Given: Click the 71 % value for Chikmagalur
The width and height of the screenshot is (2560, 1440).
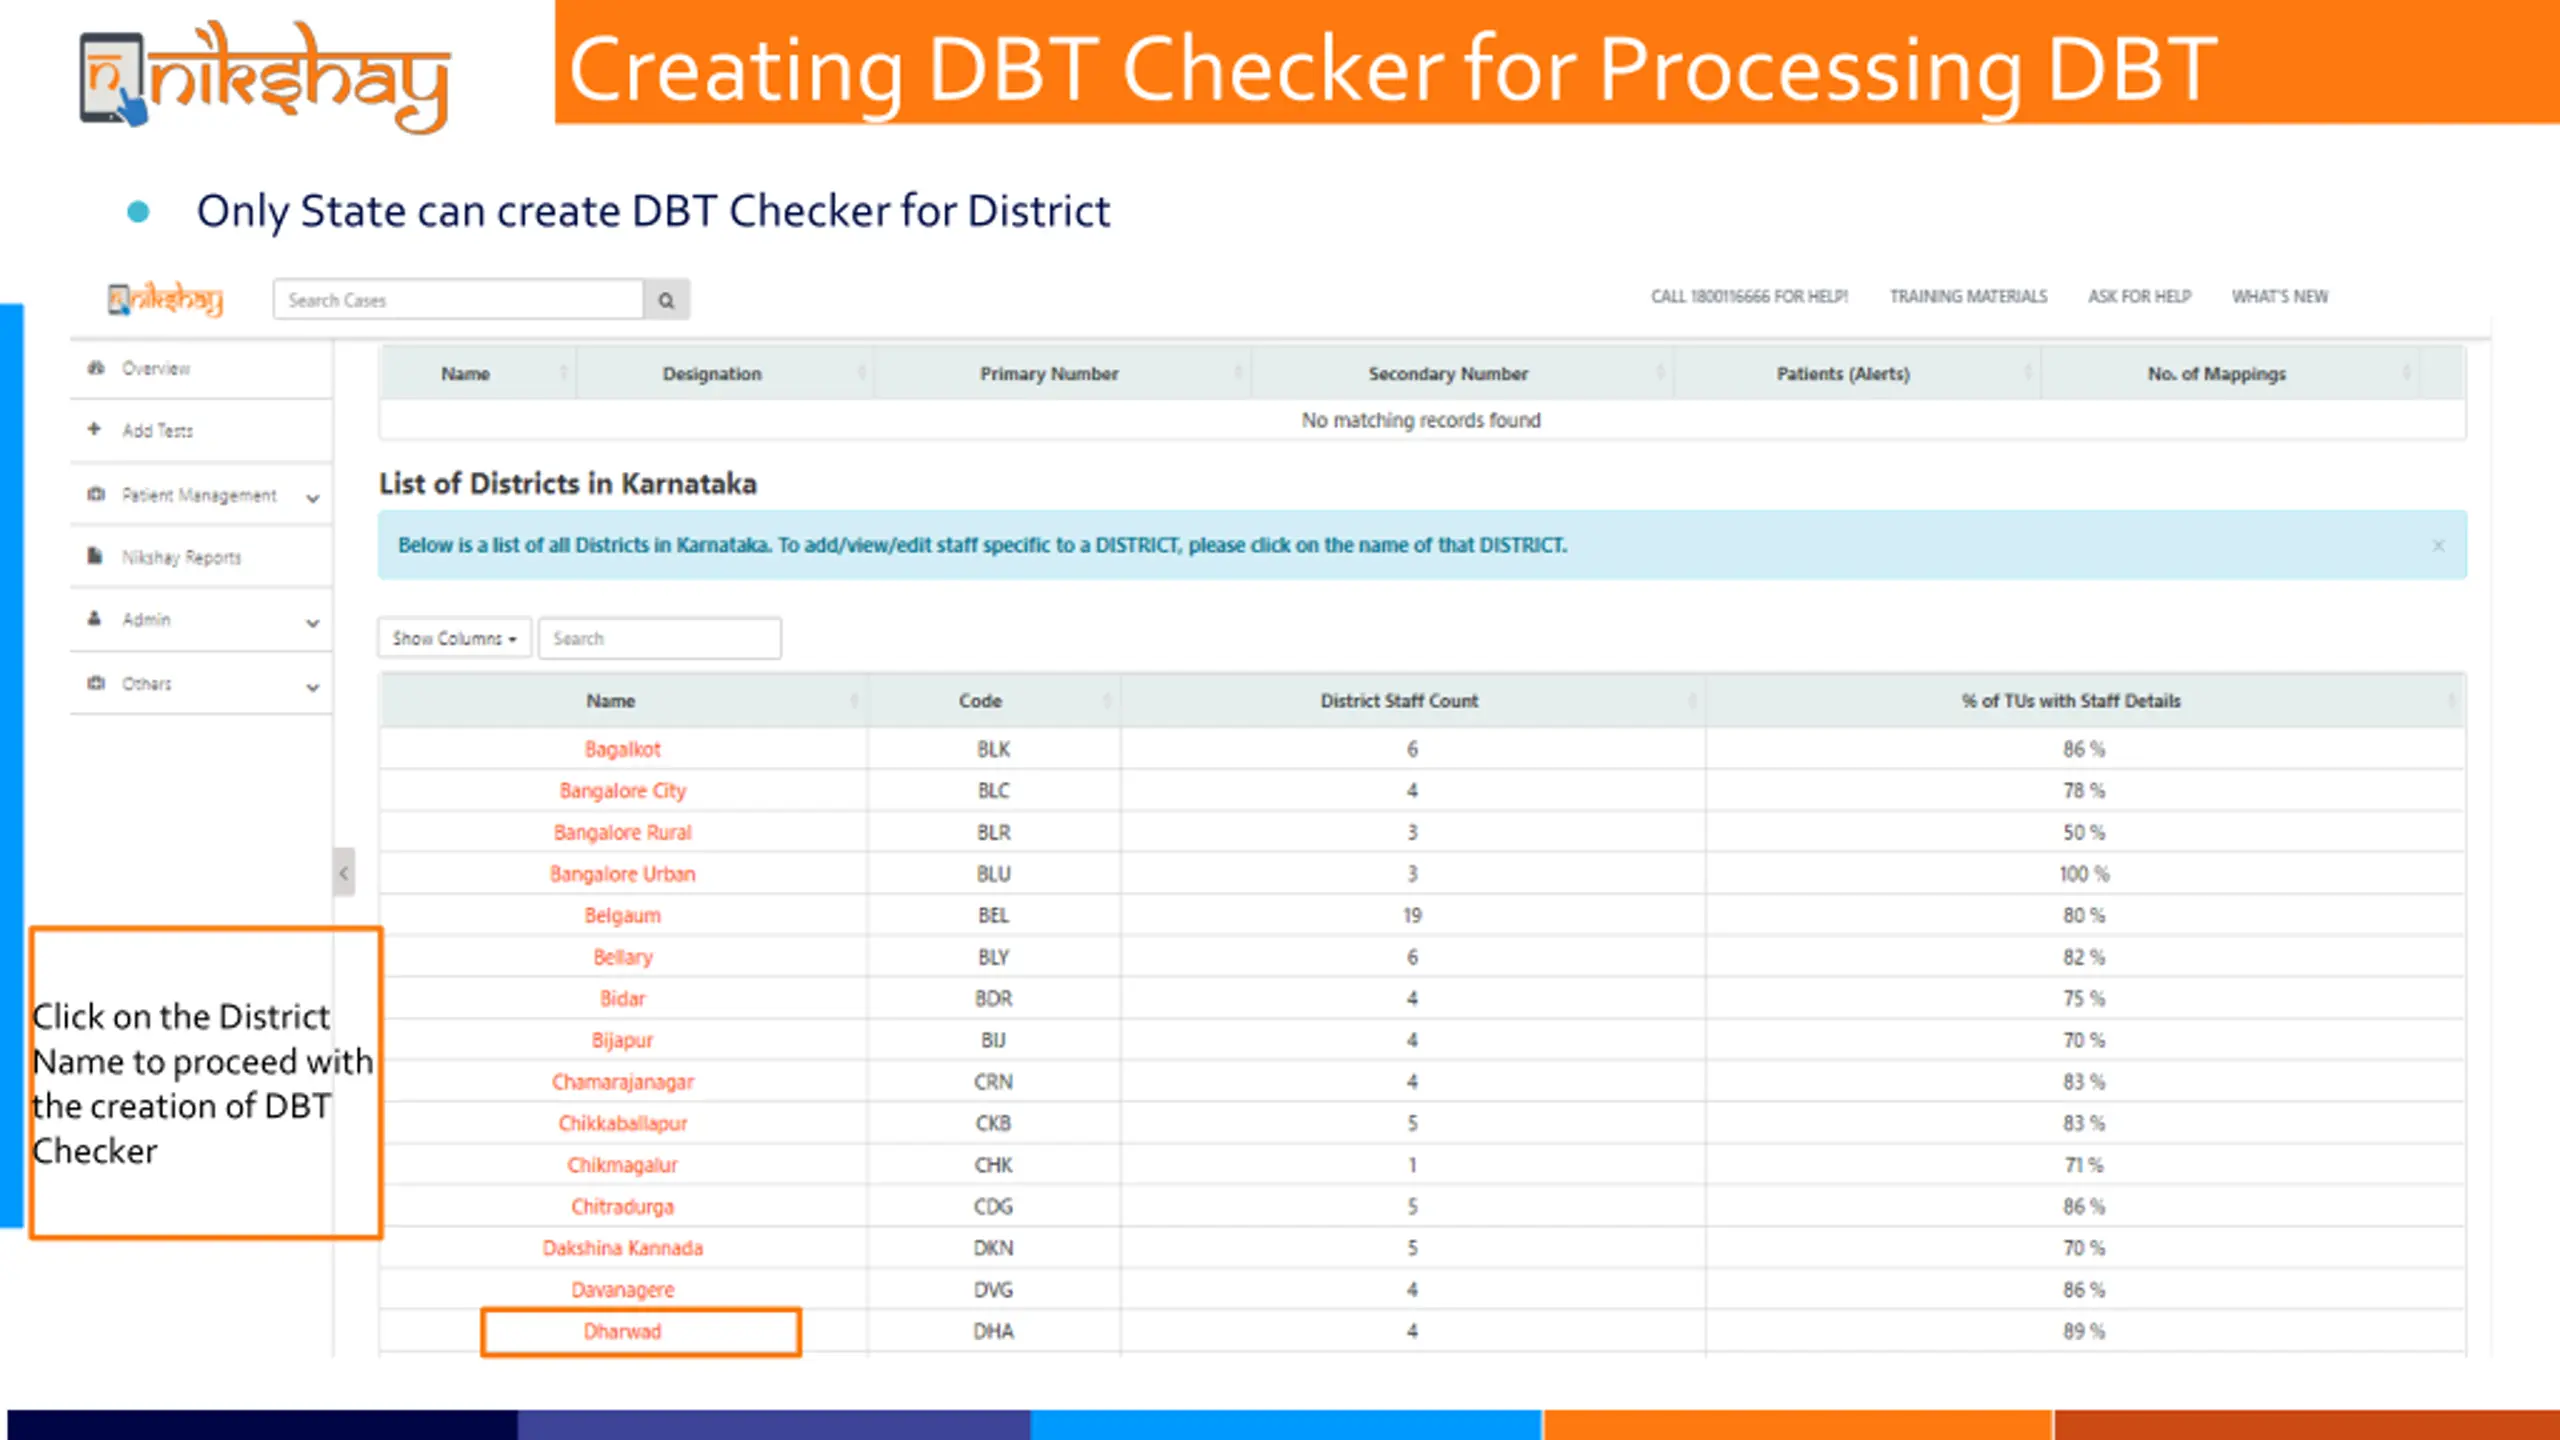Looking at the screenshot, I should [2084, 1165].
